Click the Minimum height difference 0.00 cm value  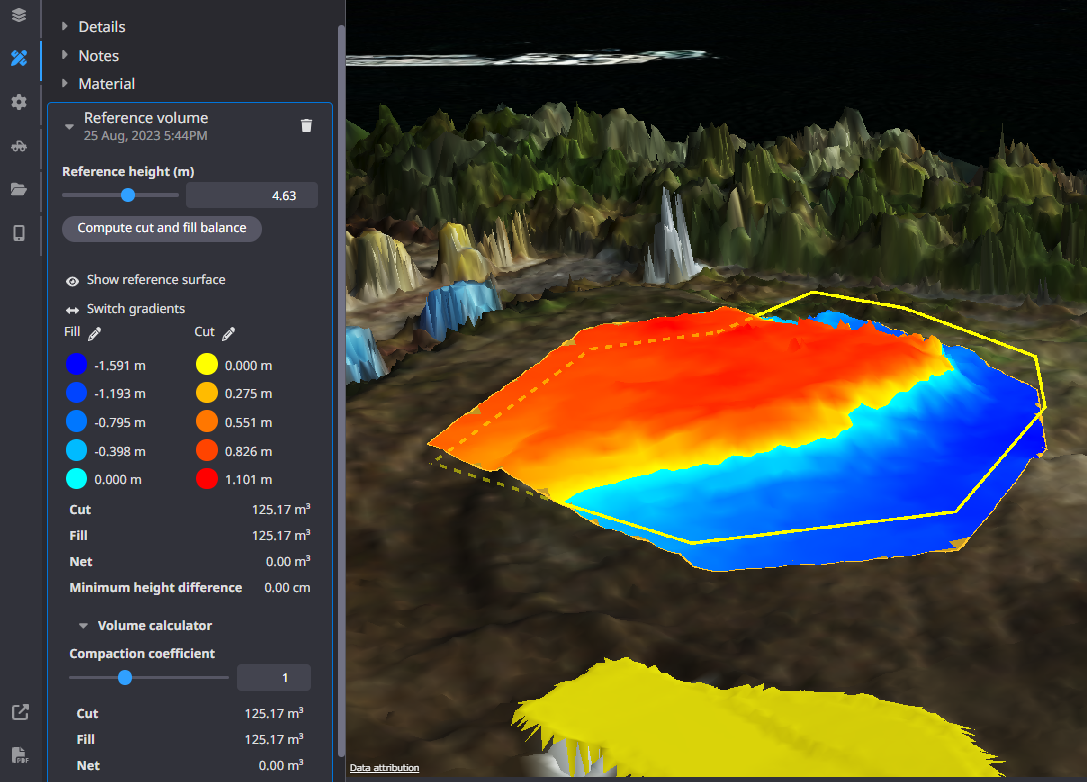[x=287, y=588]
